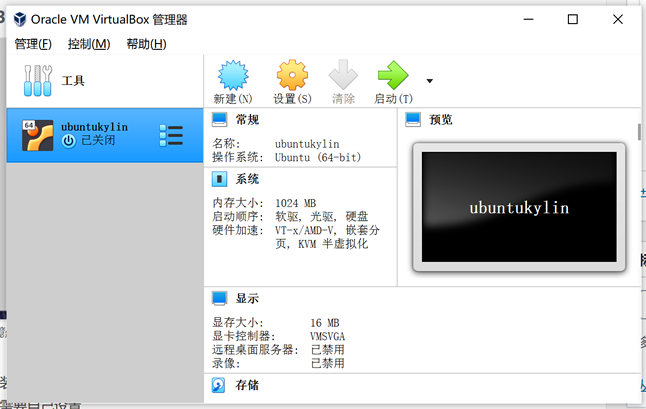Open the 帮助(H) menu
Image resolution: width=646 pixels, height=409 pixels.
point(146,44)
